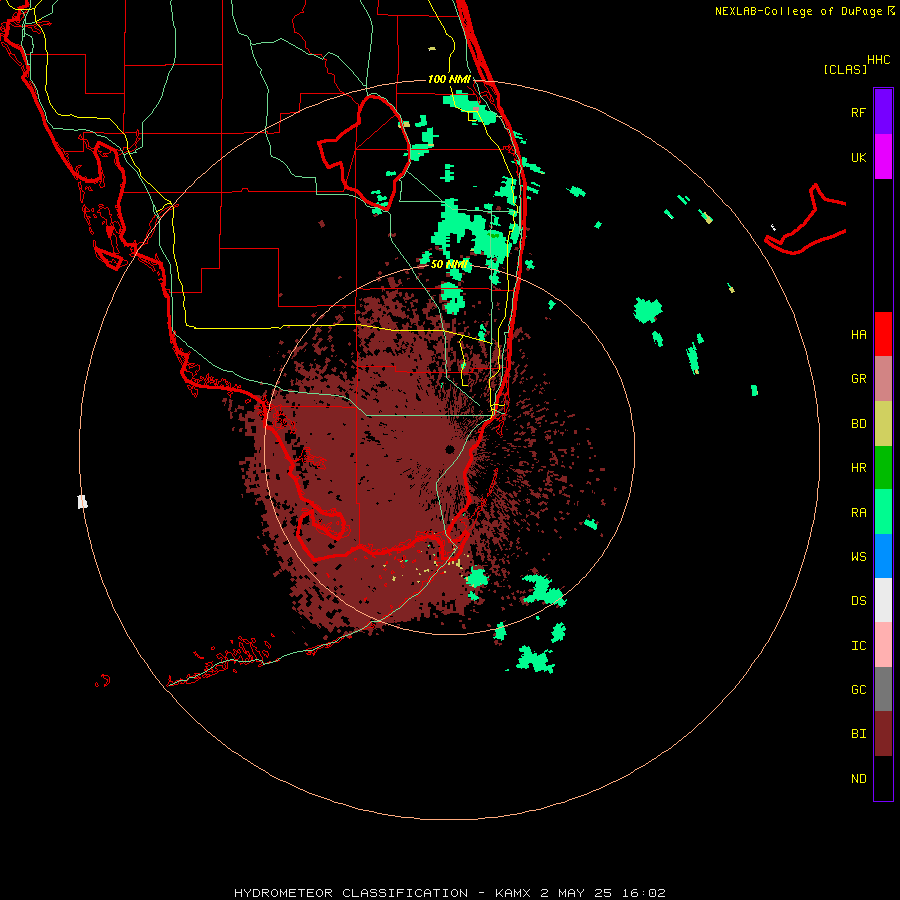Click the small white marker on west ring
The width and height of the screenshot is (900, 900).
pos(82,502)
